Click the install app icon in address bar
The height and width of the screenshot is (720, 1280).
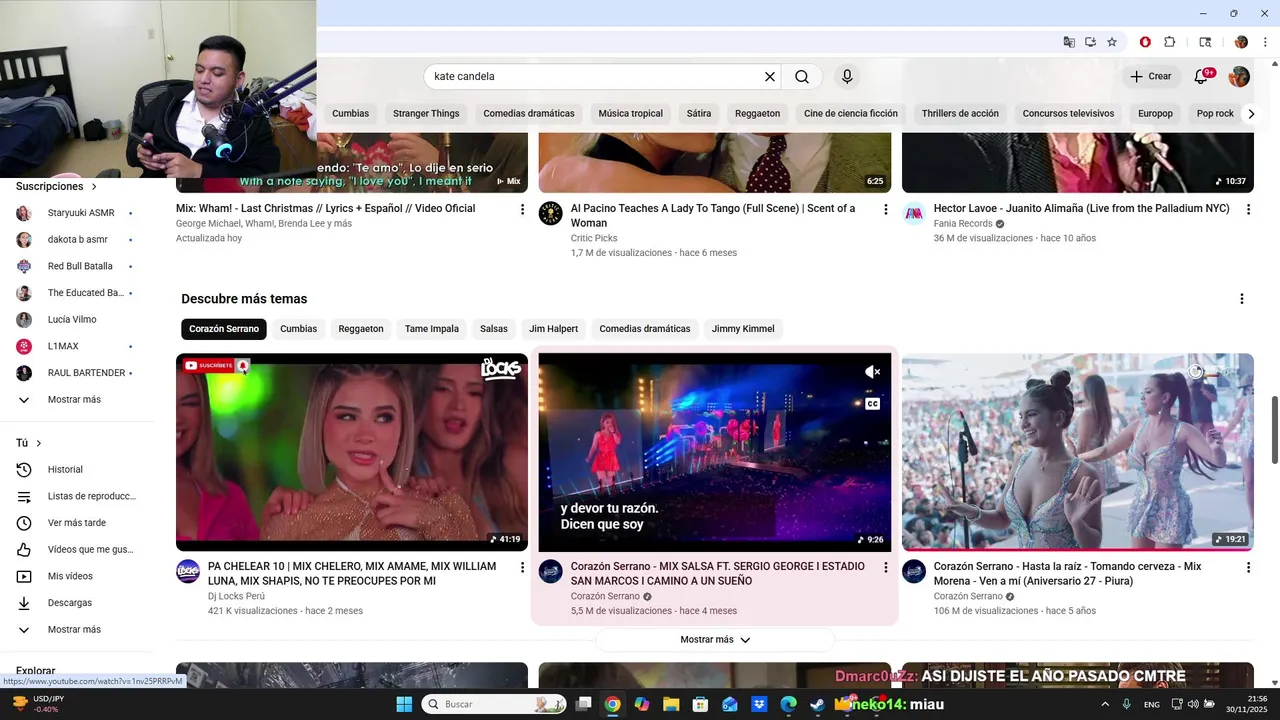pyautogui.click(x=1090, y=42)
